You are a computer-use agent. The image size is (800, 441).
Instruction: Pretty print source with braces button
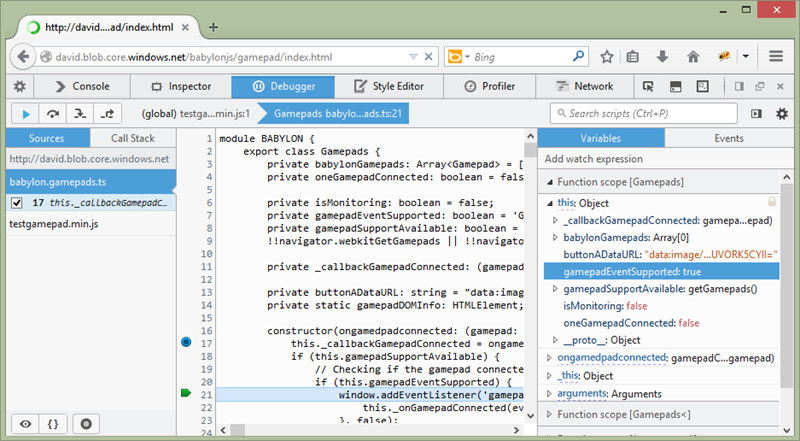[x=53, y=424]
